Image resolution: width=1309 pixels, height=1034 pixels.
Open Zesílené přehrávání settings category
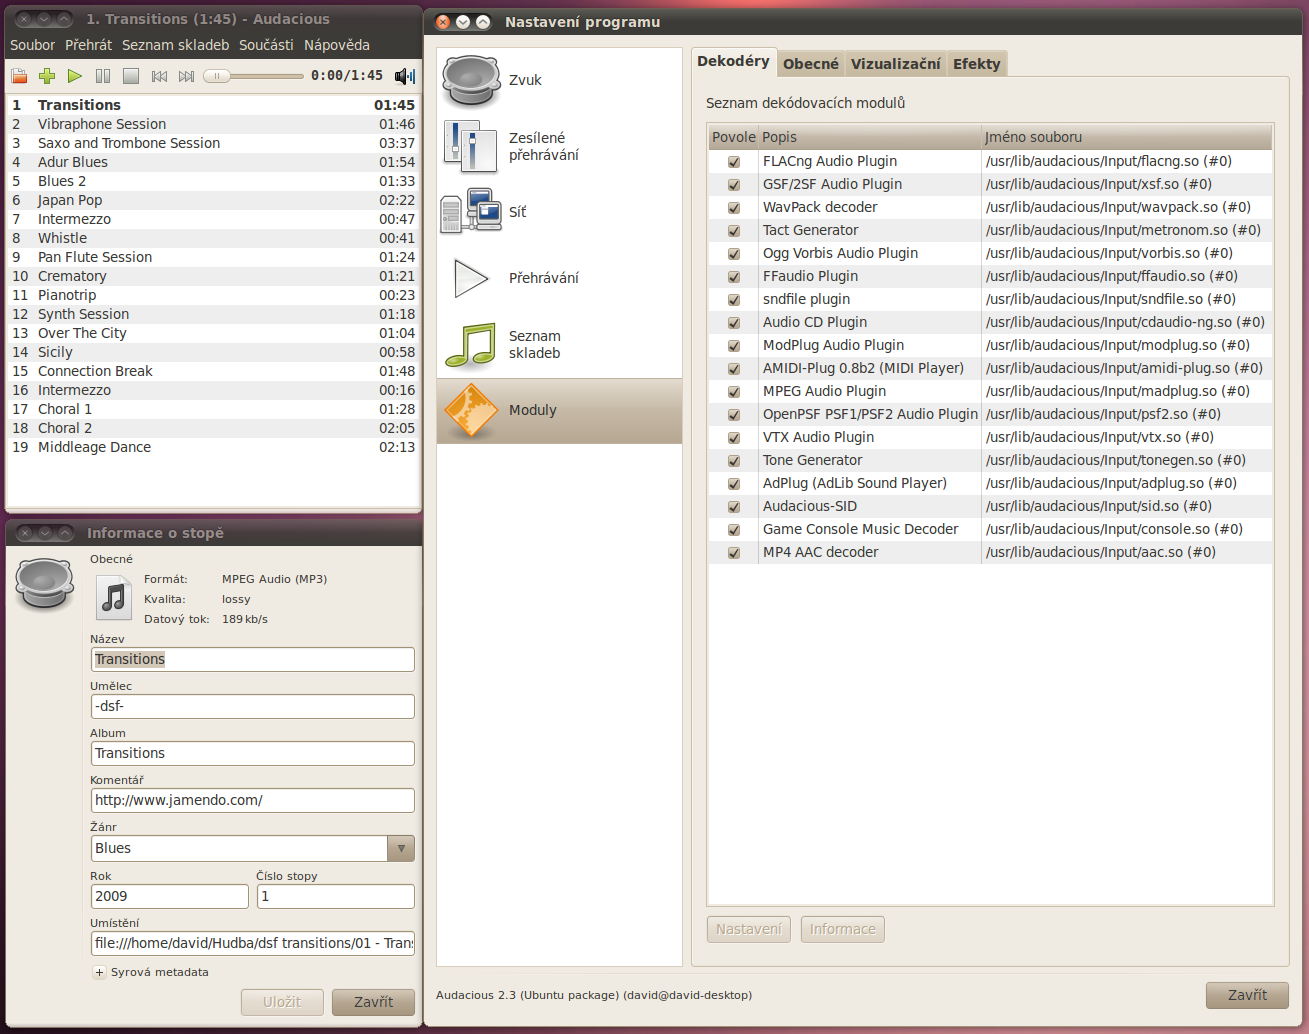(559, 146)
